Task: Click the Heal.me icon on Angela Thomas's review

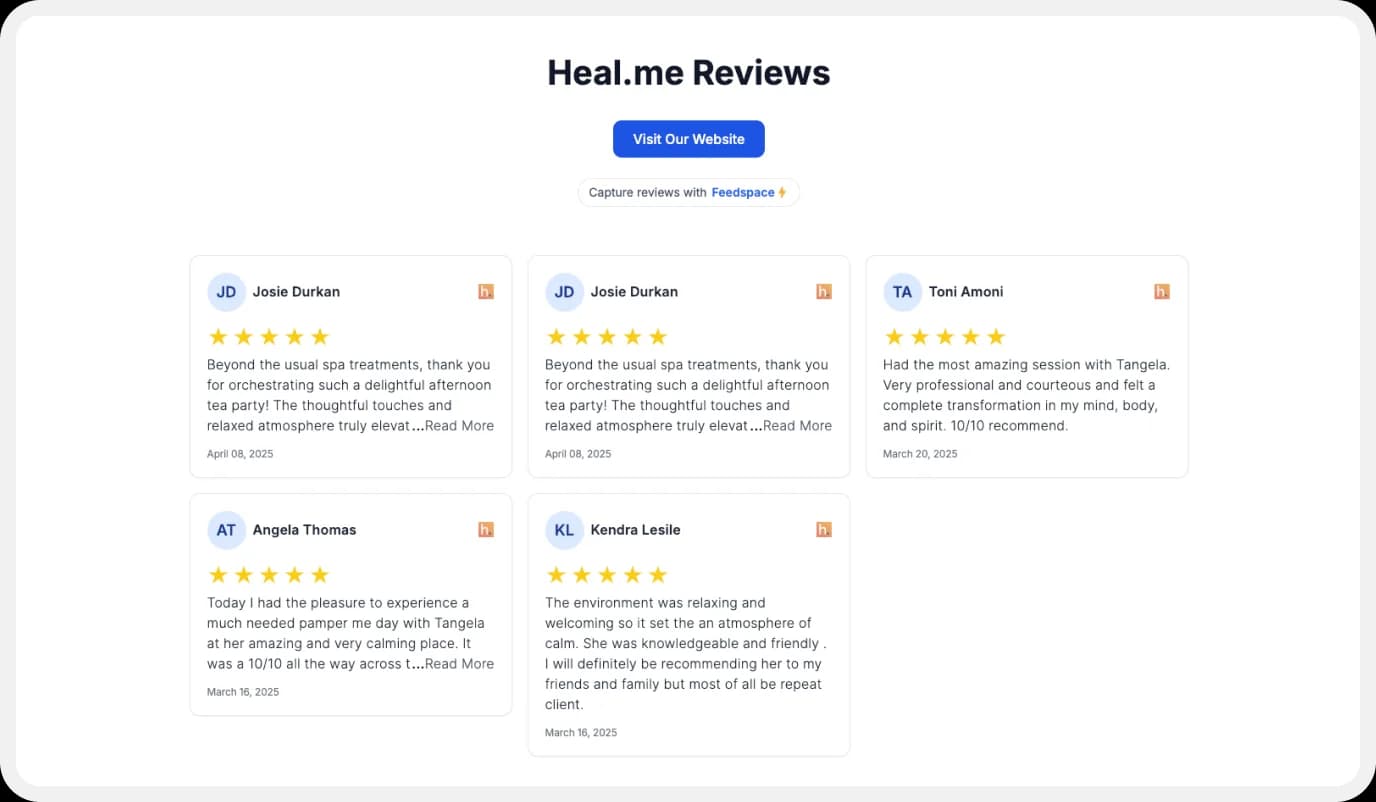Action: tap(485, 529)
